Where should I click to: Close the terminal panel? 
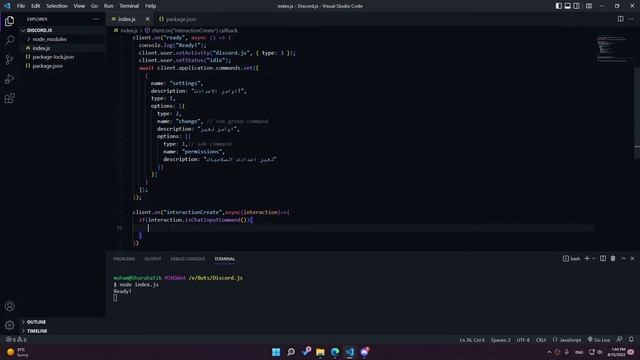[632, 258]
